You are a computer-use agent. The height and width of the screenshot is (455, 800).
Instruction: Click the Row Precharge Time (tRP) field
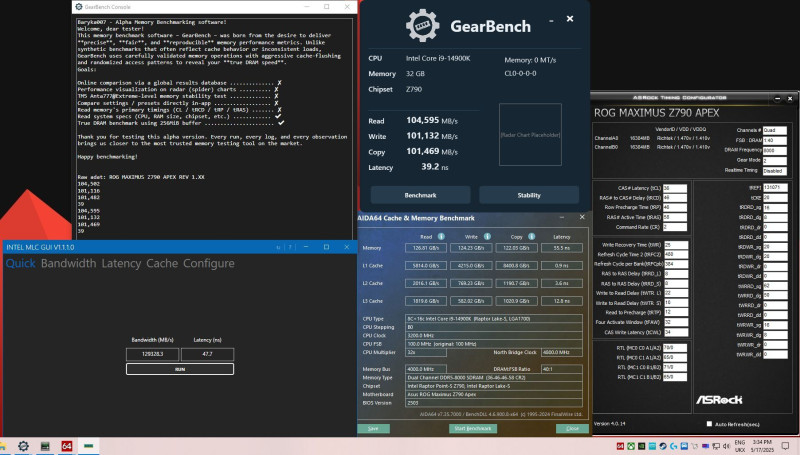pos(674,208)
